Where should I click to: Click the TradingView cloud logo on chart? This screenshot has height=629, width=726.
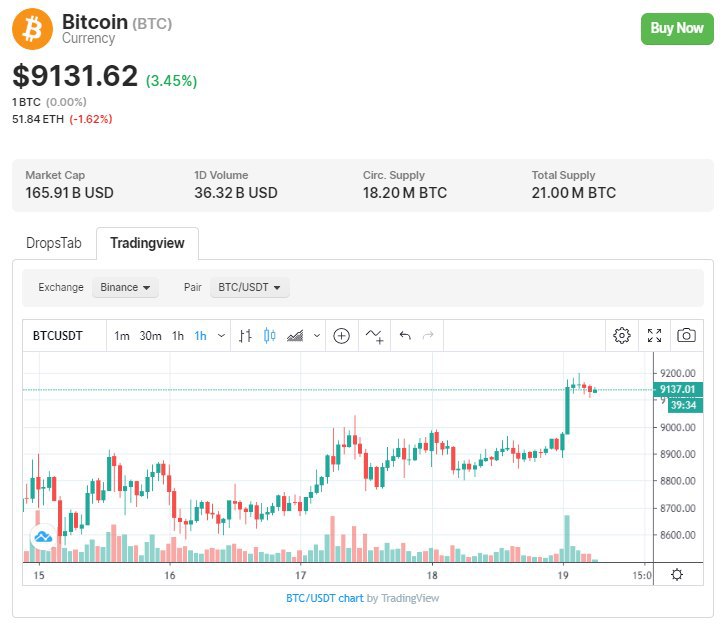pyautogui.click(x=43, y=537)
